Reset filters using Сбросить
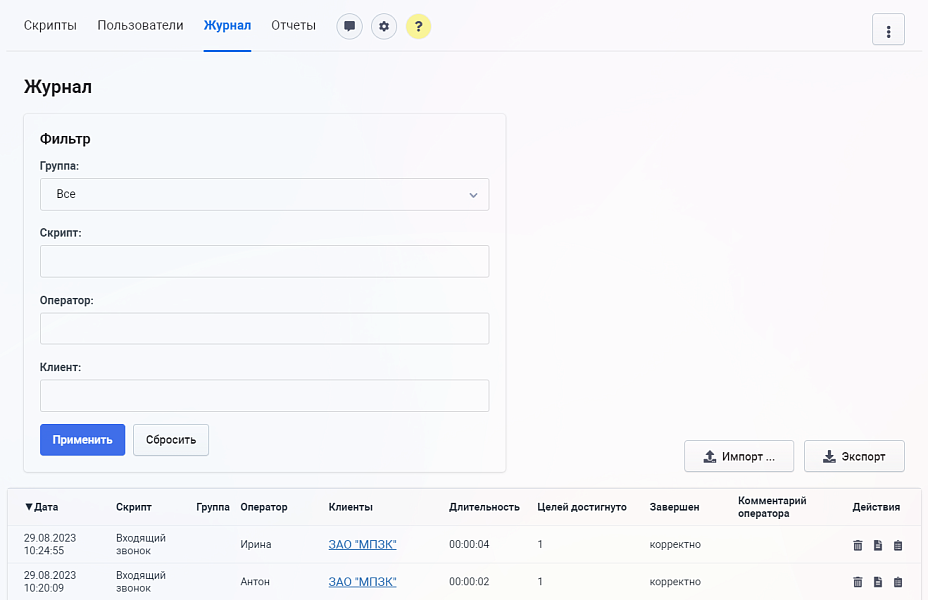The width and height of the screenshot is (928, 600). (170, 439)
